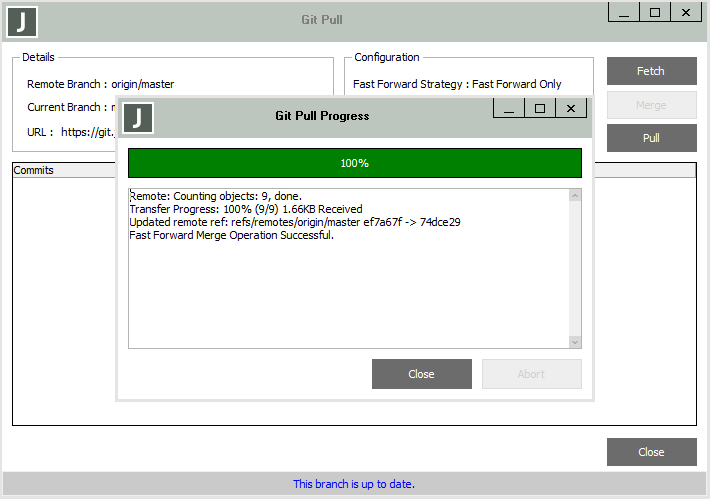Minimize the Git Pull Progress dialog
The width and height of the screenshot is (710, 499).
tap(509, 108)
